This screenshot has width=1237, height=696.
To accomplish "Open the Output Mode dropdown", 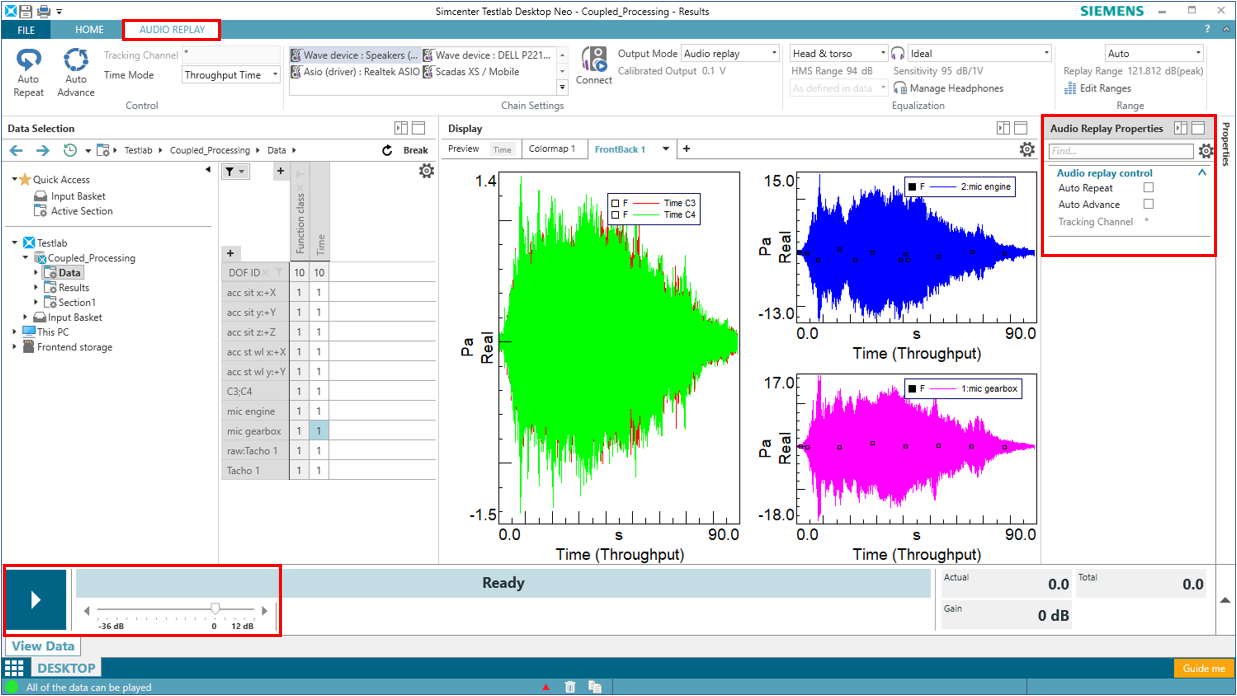I will coord(730,54).
